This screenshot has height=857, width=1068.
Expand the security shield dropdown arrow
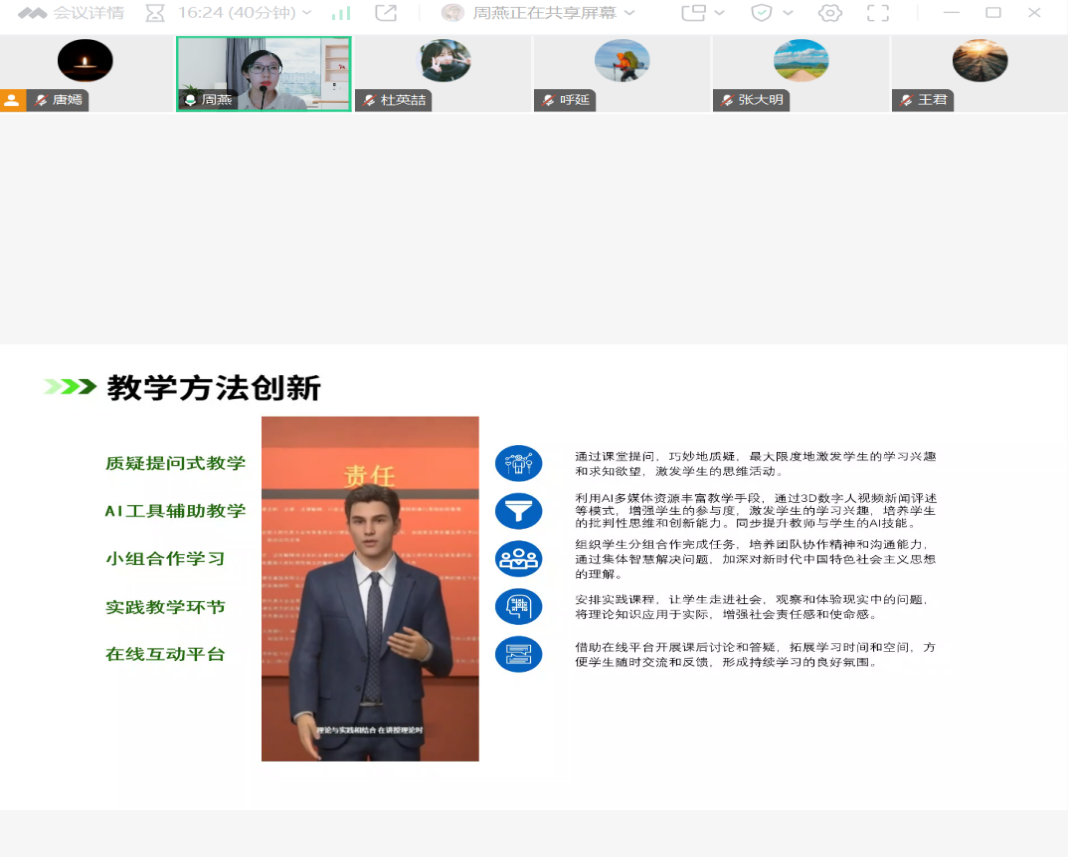(788, 13)
